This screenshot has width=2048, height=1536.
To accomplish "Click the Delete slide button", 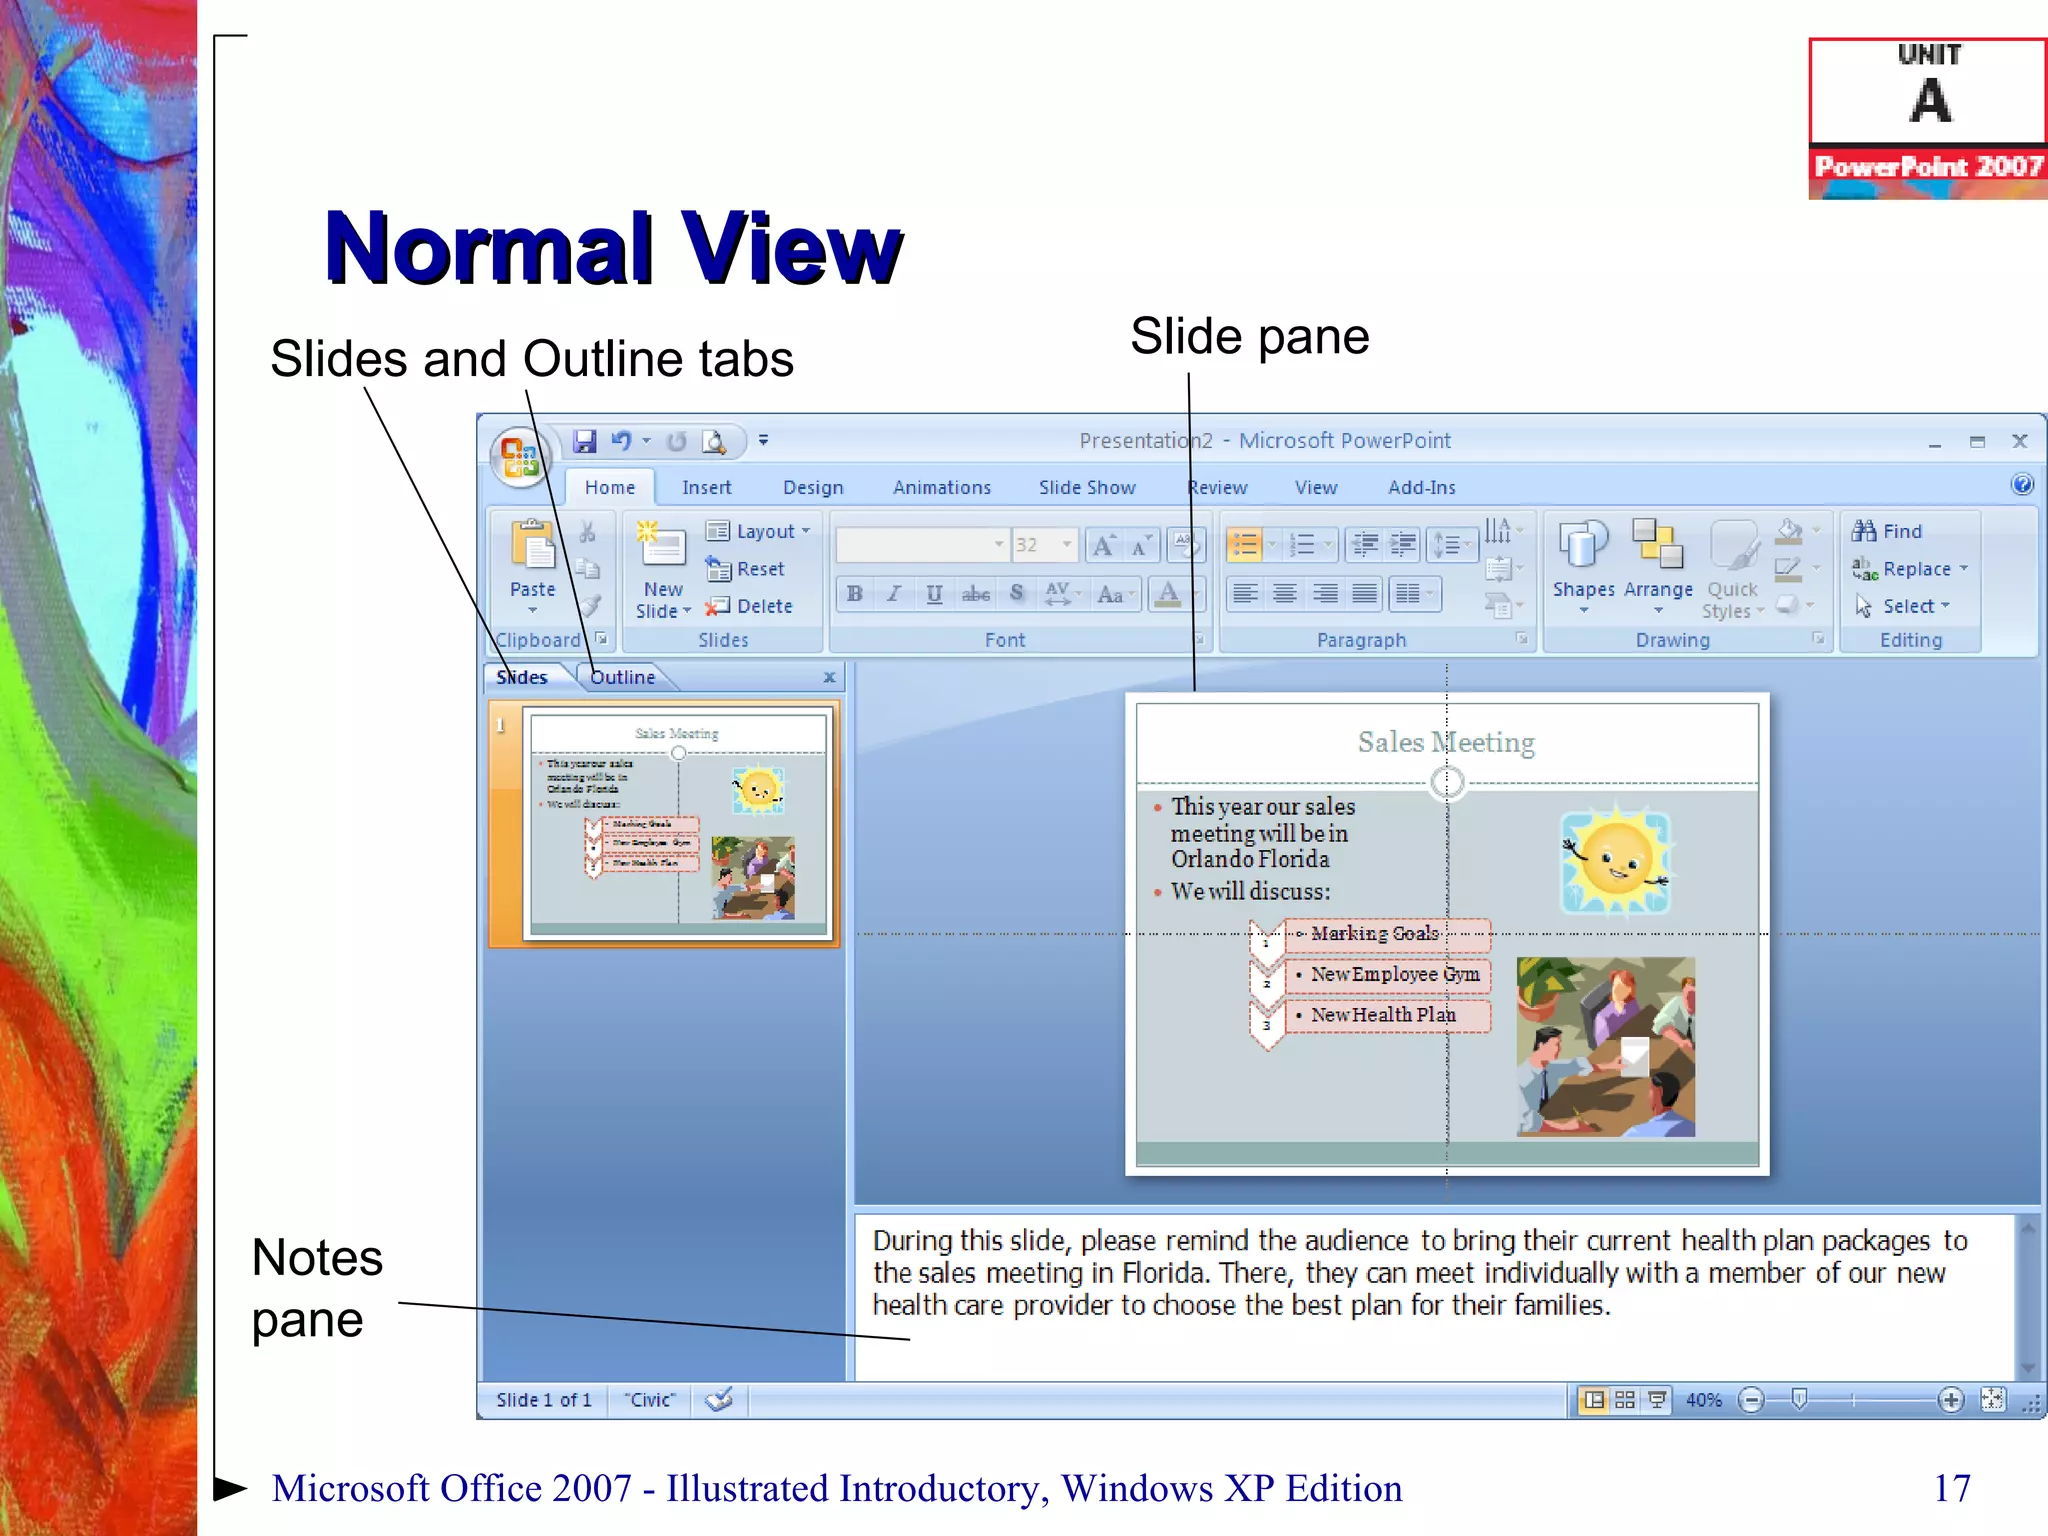I will (x=749, y=606).
